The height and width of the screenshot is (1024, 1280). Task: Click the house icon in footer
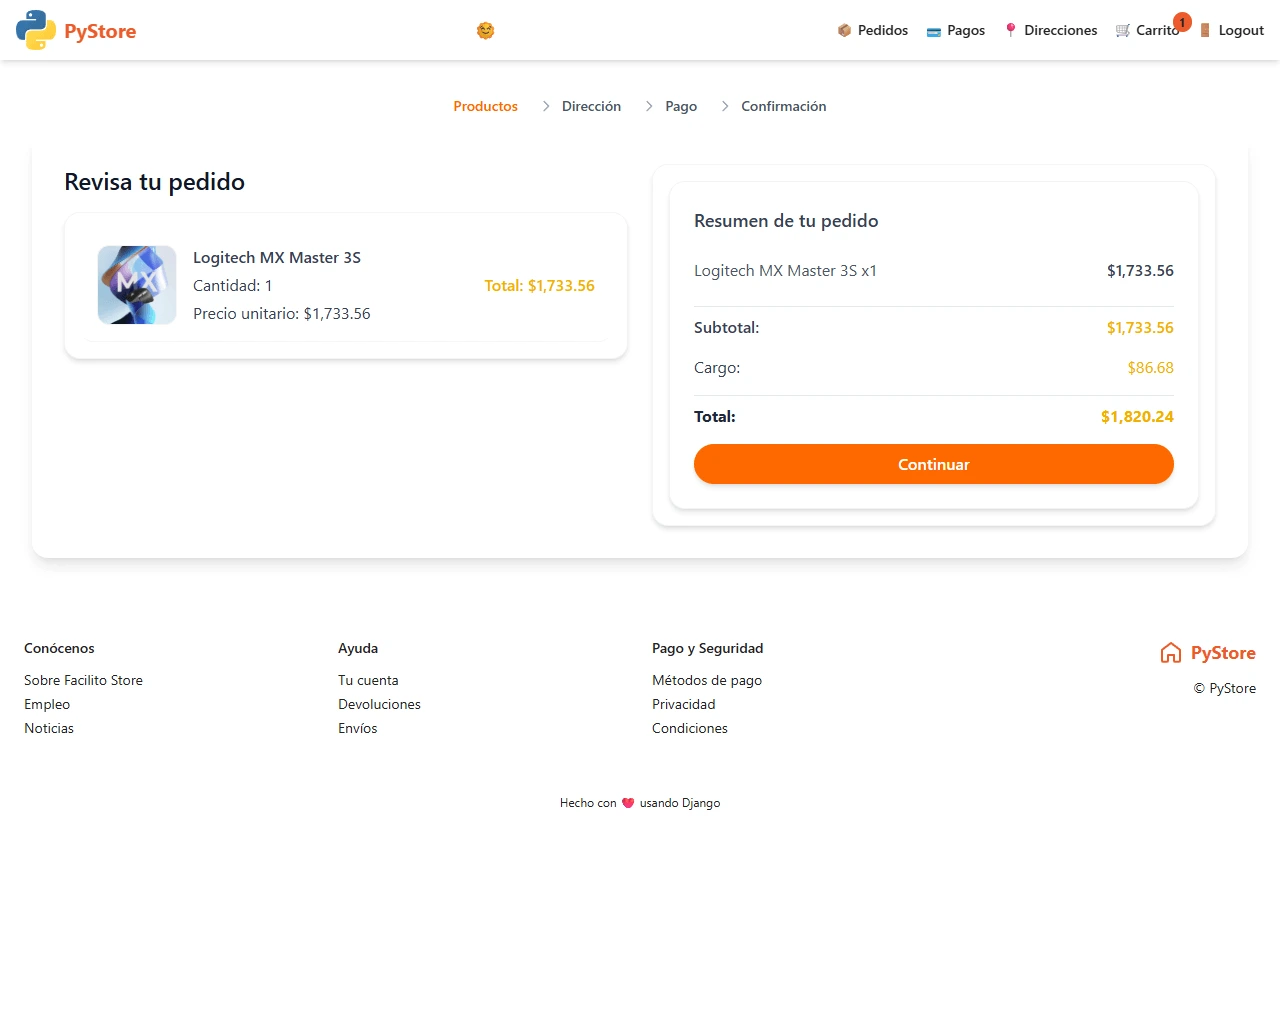pos(1171,653)
